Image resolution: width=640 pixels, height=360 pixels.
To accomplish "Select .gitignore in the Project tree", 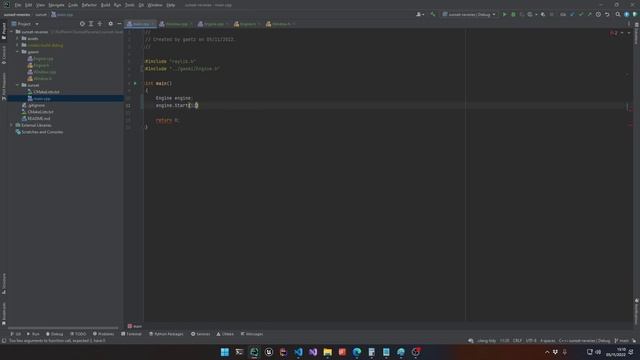I will (33, 105).
